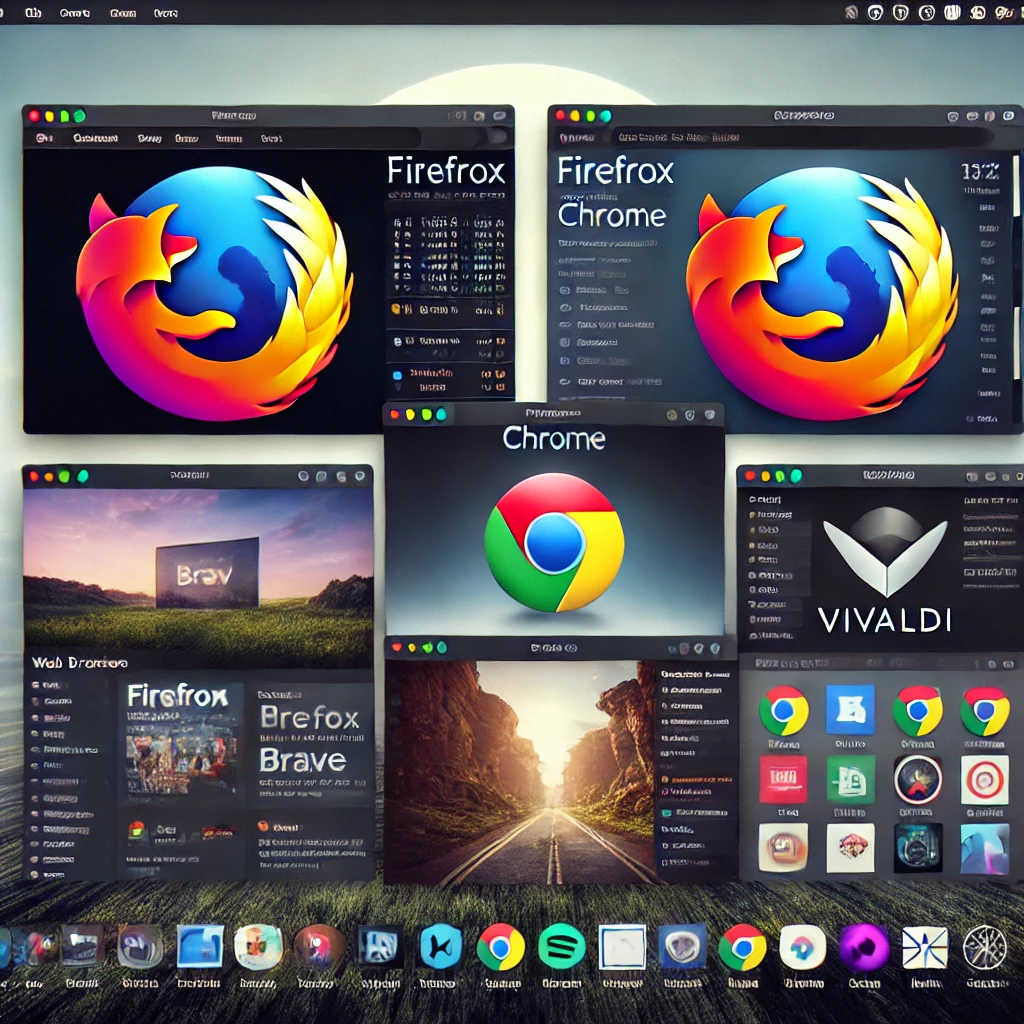Select the blue document icon in the app grid
Screen dimensions: 1024x1024
pyautogui.click(x=850, y=710)
